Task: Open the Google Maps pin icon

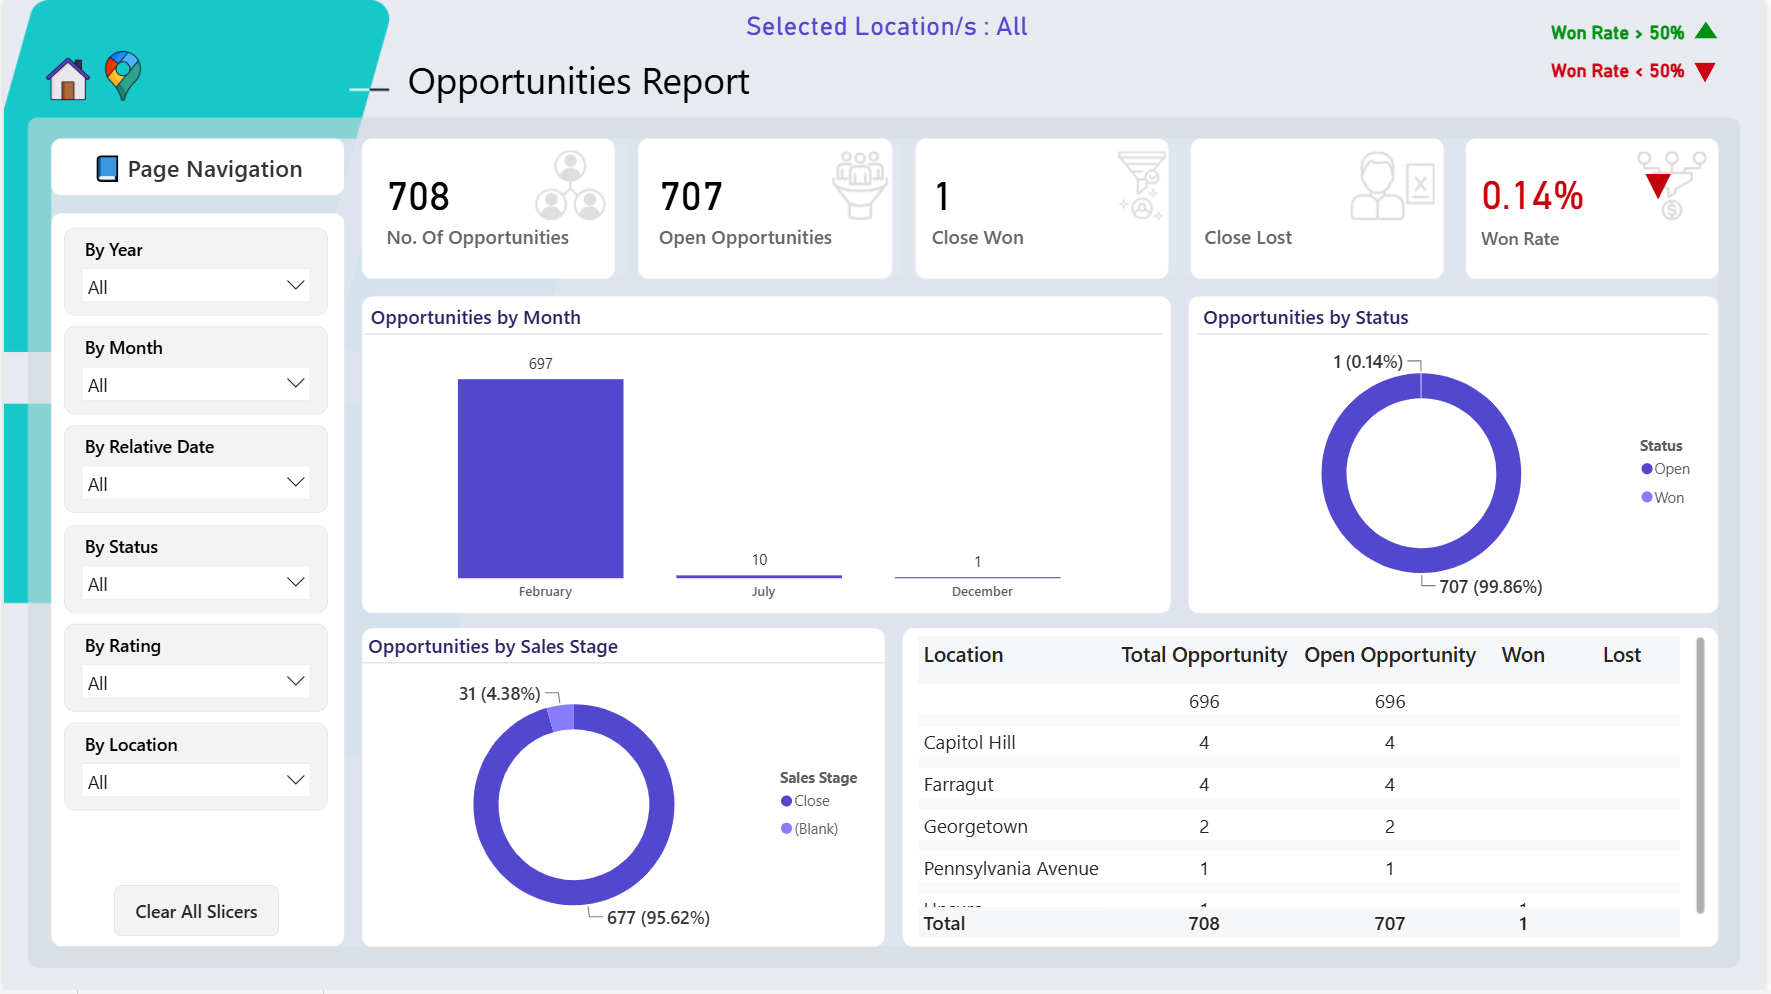Action: [123, 76]
